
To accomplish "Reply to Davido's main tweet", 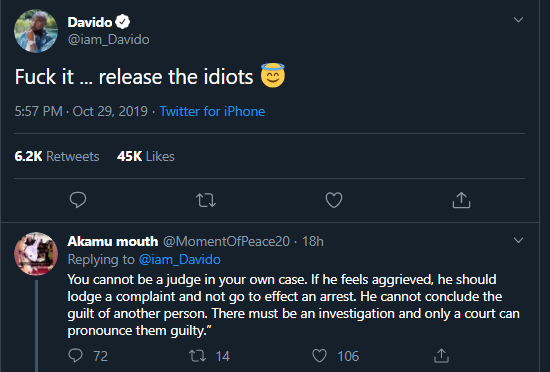I will [78, 200].
